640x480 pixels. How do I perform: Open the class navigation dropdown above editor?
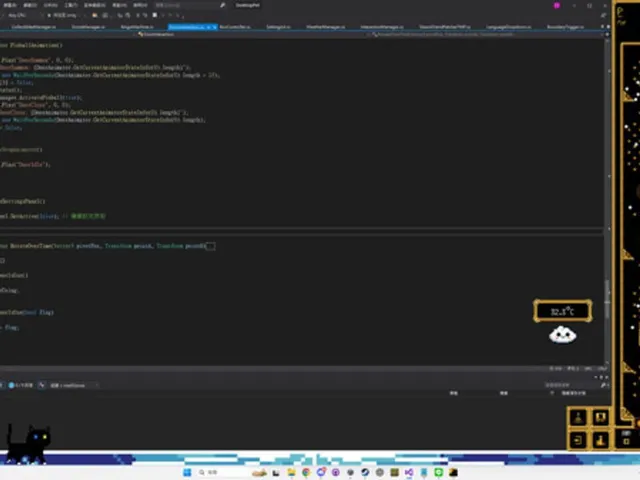(x=159, y=34)
